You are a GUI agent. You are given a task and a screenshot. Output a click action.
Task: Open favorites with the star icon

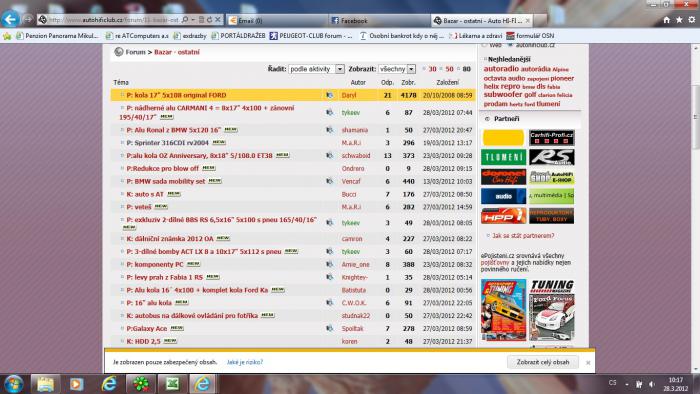tap(679, 20)
